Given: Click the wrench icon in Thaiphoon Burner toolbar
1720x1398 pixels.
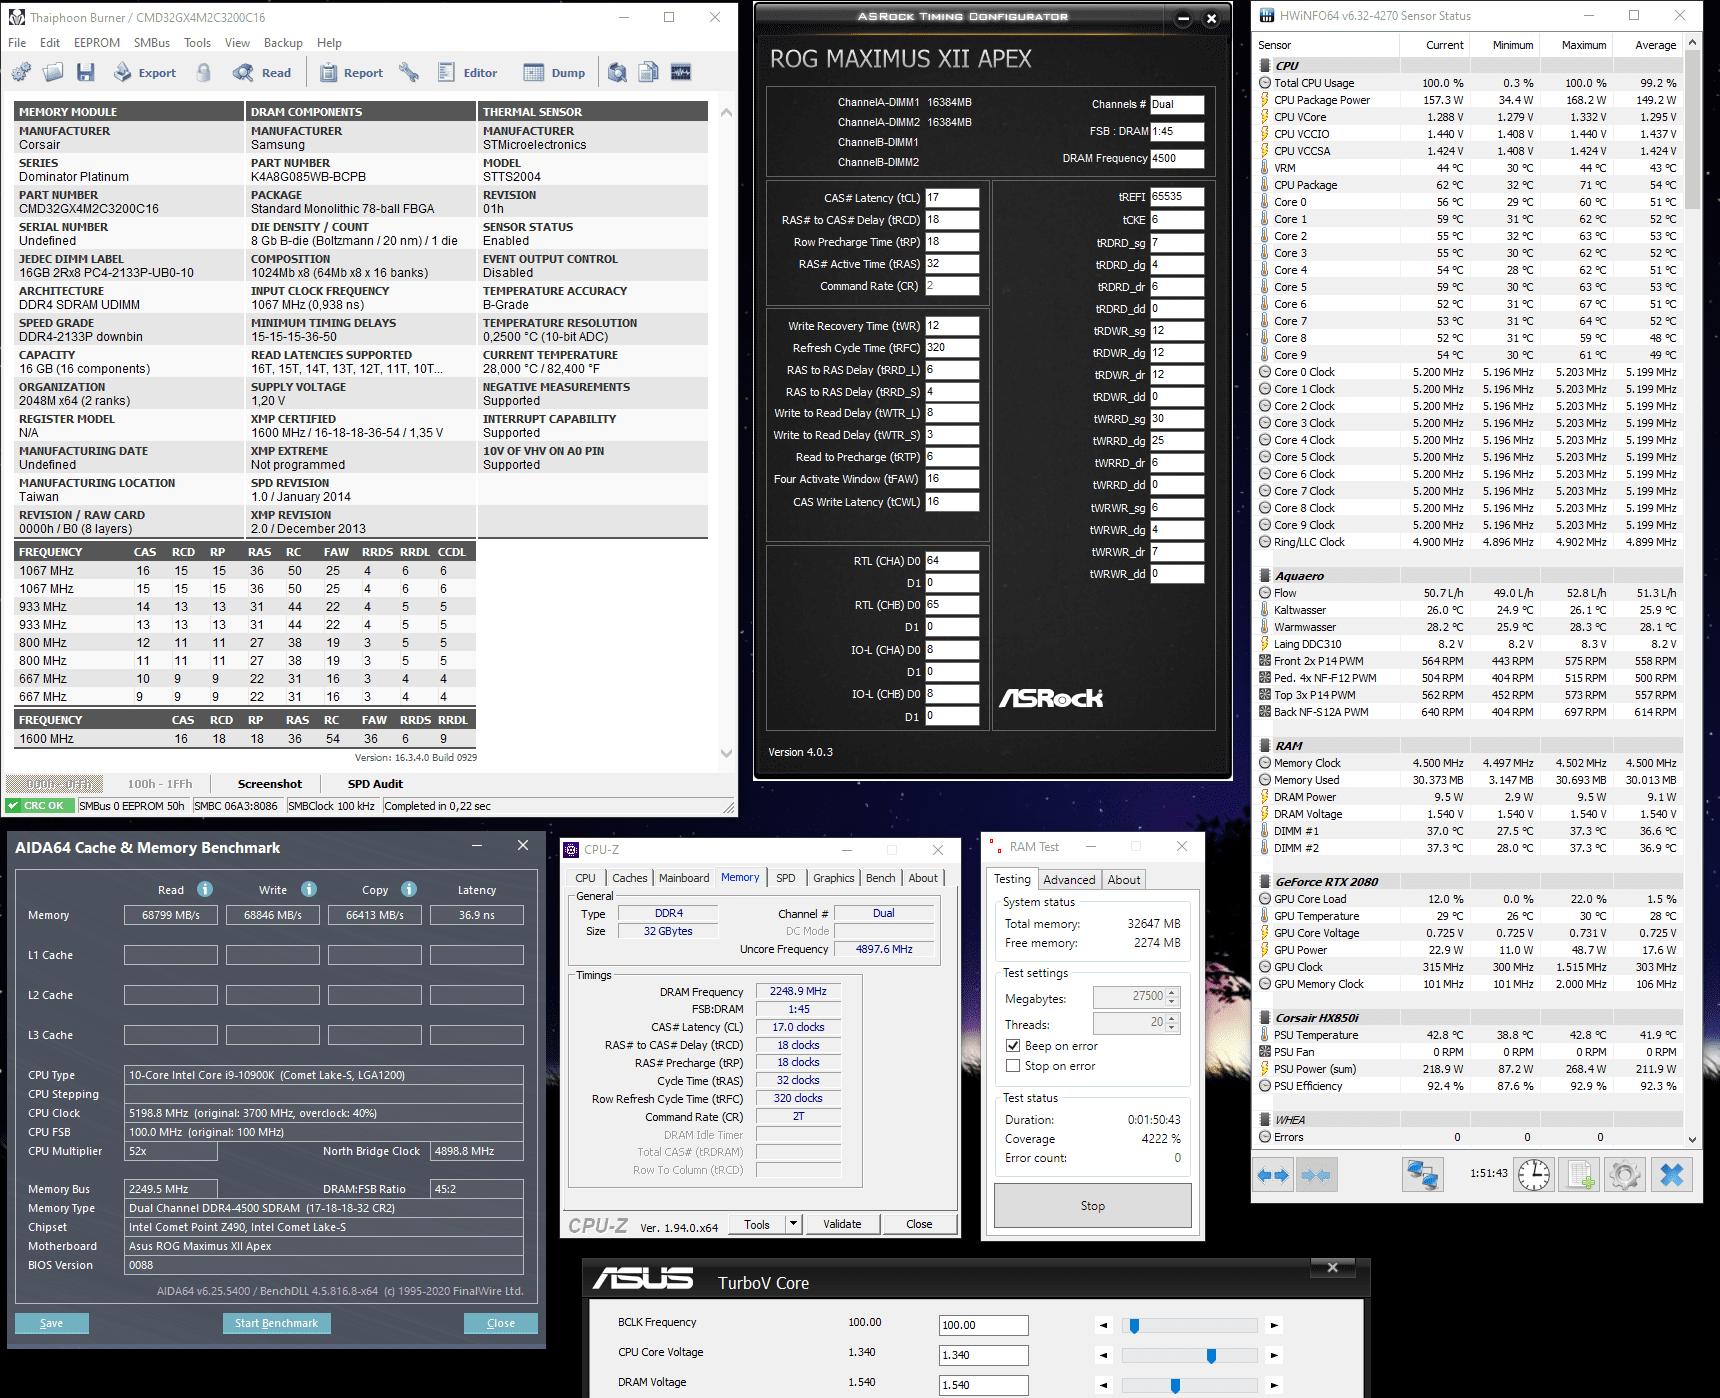Looking at the screenshot, I should pyautogui.click(x=409, y=73).
